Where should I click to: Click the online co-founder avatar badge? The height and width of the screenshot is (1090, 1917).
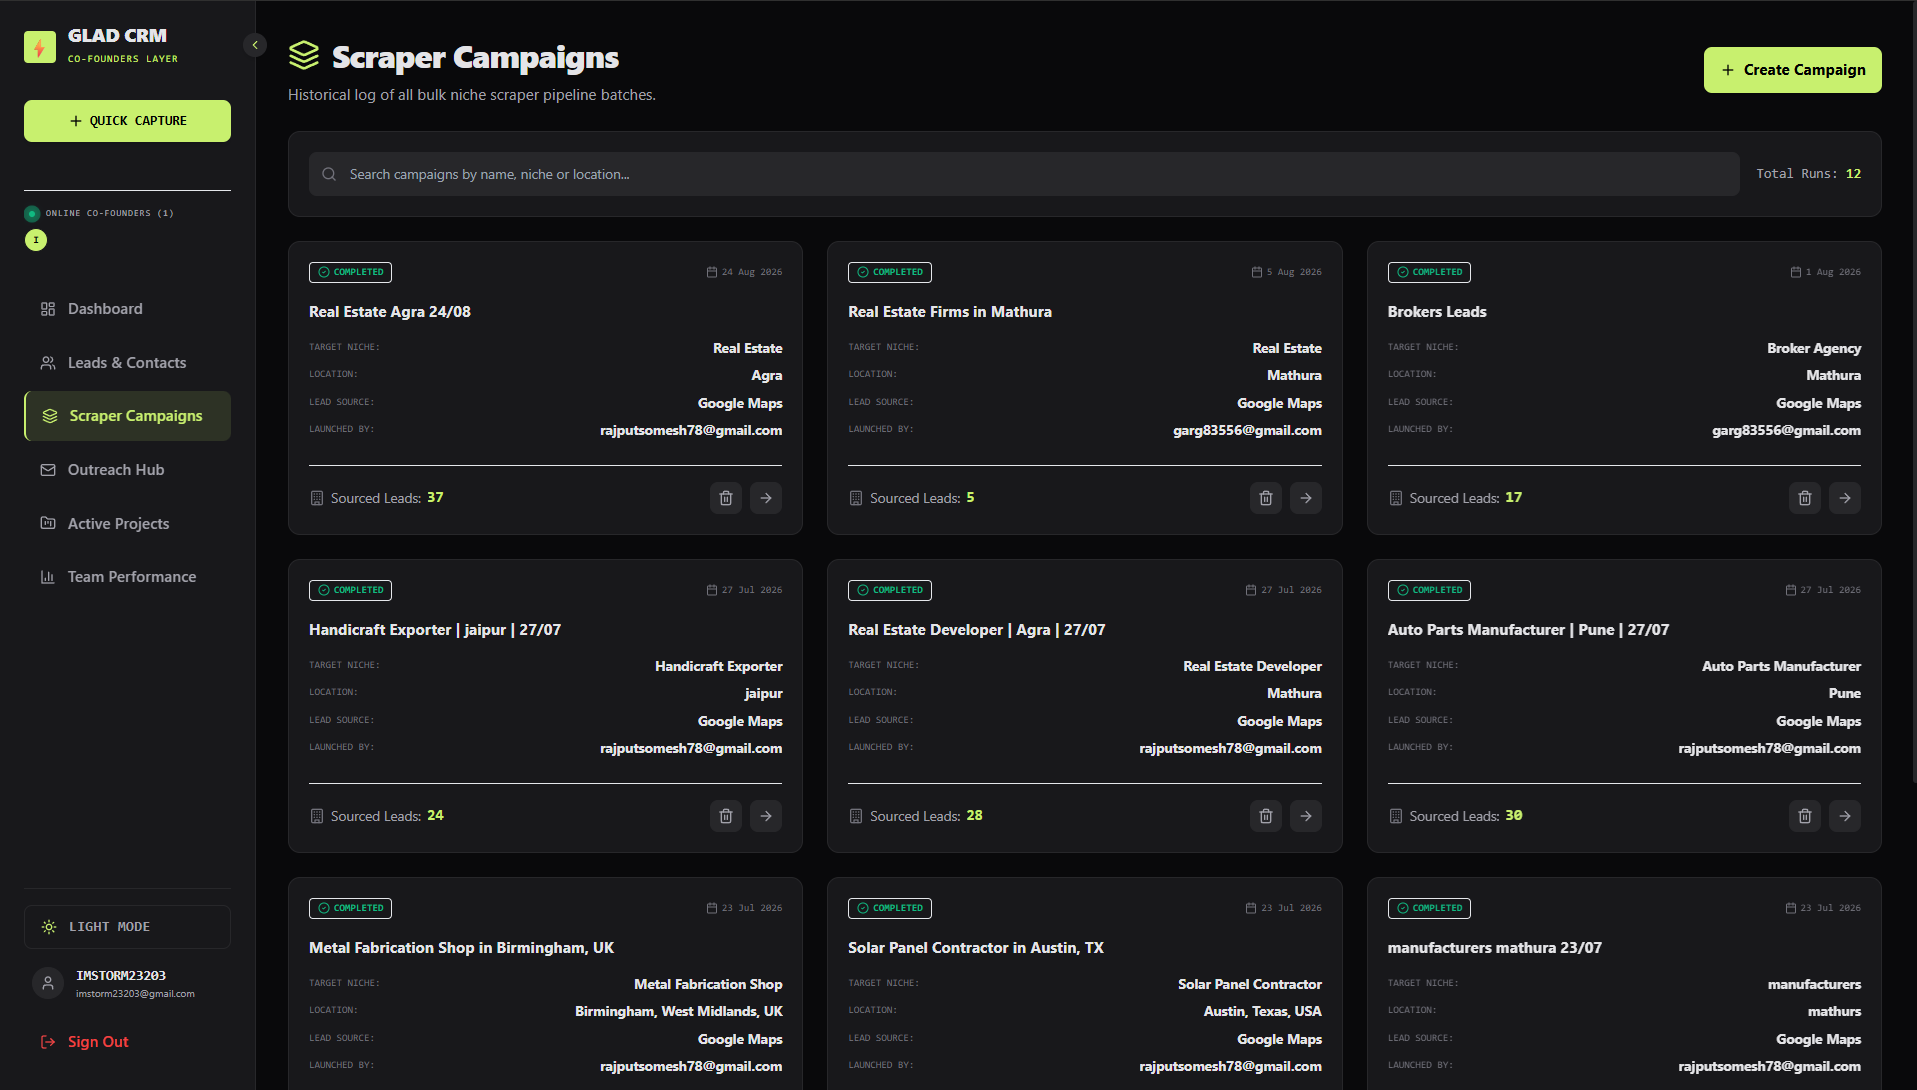click(x=36, y=240)
